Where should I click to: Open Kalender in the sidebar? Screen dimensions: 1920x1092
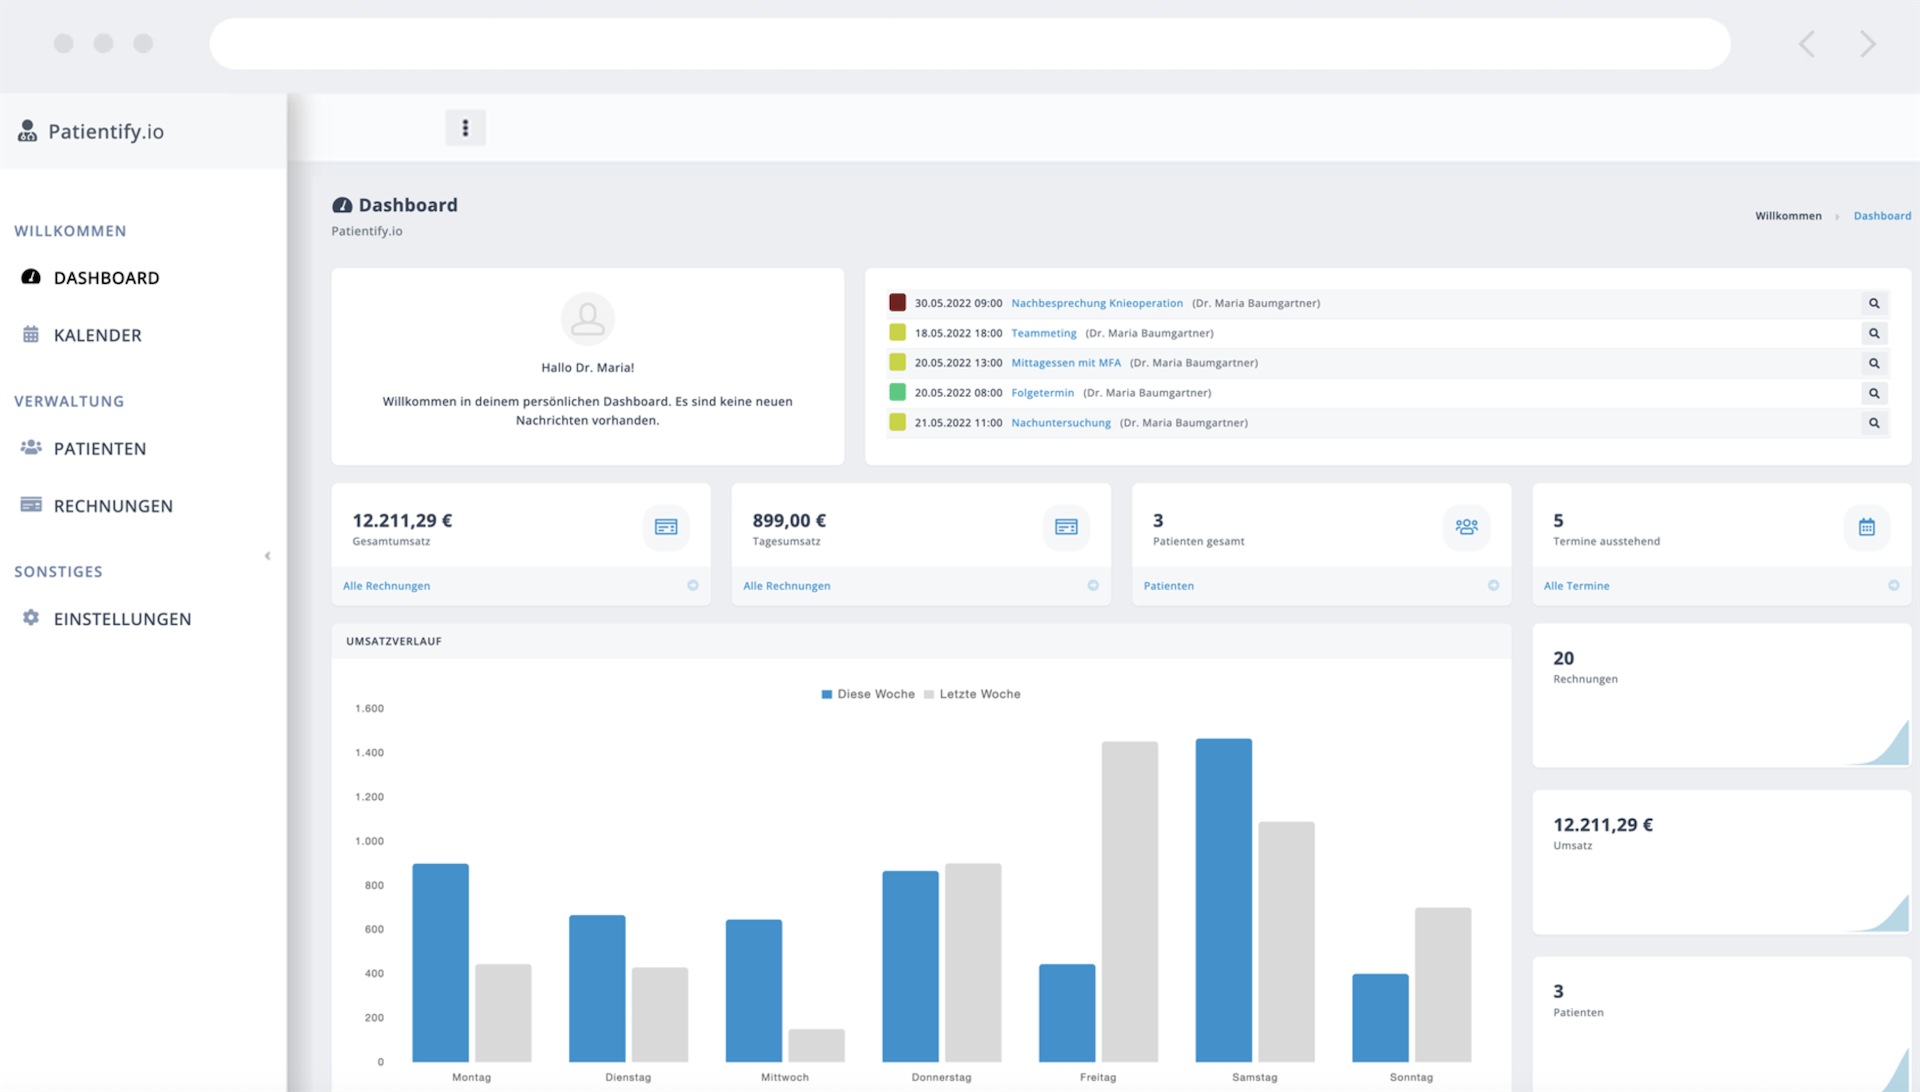tap(97, 335)
